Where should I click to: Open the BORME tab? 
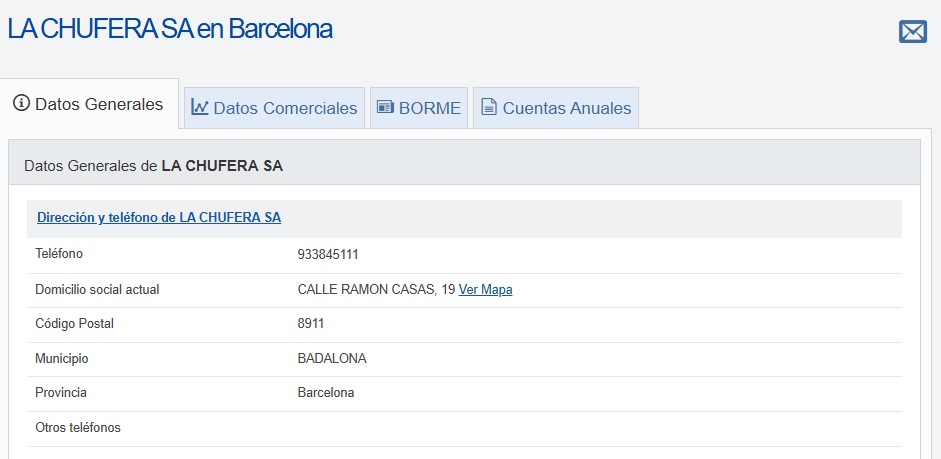click(x=419, y=108)
